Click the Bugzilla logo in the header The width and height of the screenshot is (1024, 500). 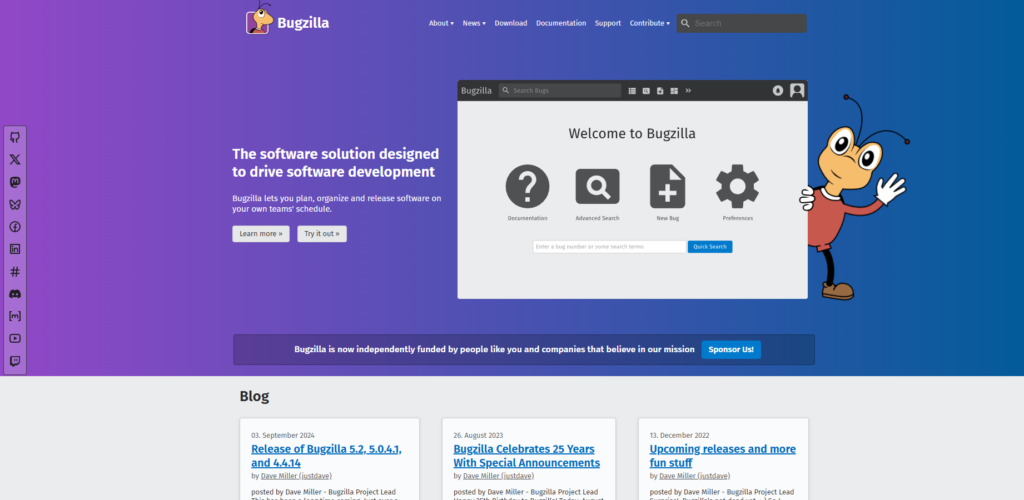pyautogui.click(x=288, y=22)
